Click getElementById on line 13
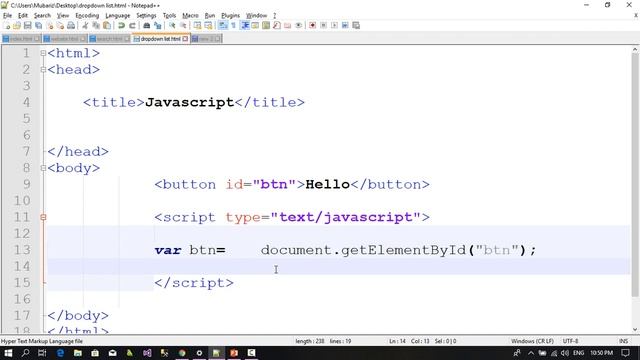Screen dimensions: 640x360 (403, 250)
